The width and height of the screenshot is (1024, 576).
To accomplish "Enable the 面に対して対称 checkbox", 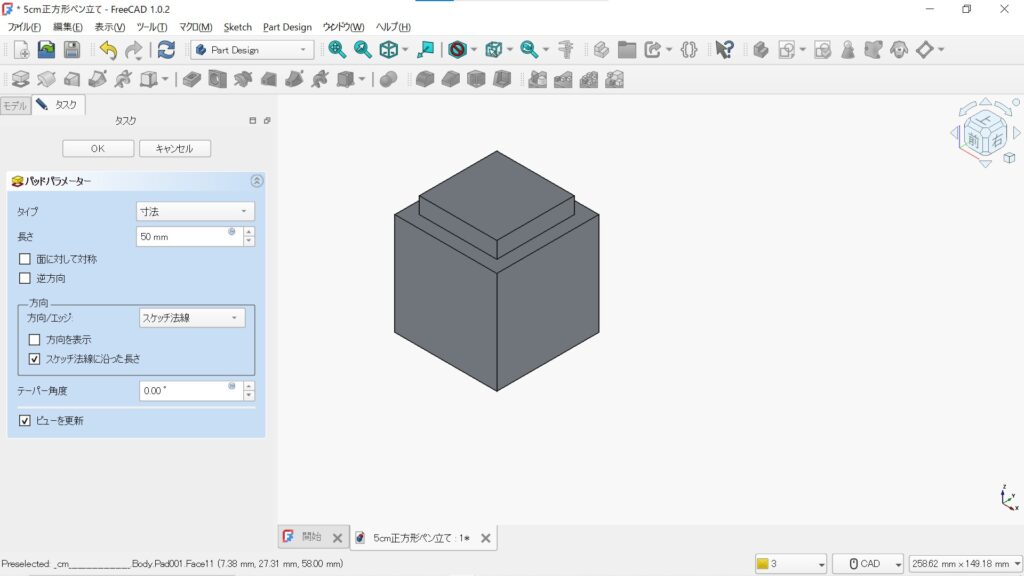I will point(25,259).
